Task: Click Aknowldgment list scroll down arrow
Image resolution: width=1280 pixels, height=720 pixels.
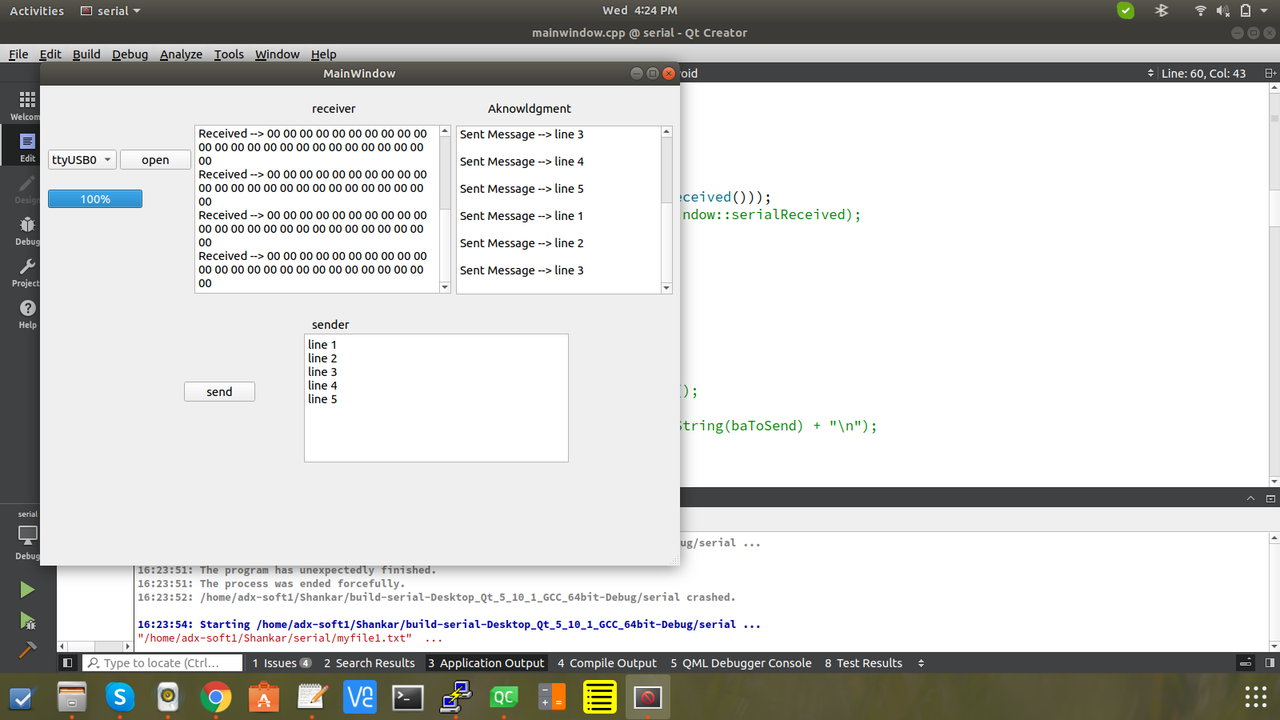Action: coord(667,287)
